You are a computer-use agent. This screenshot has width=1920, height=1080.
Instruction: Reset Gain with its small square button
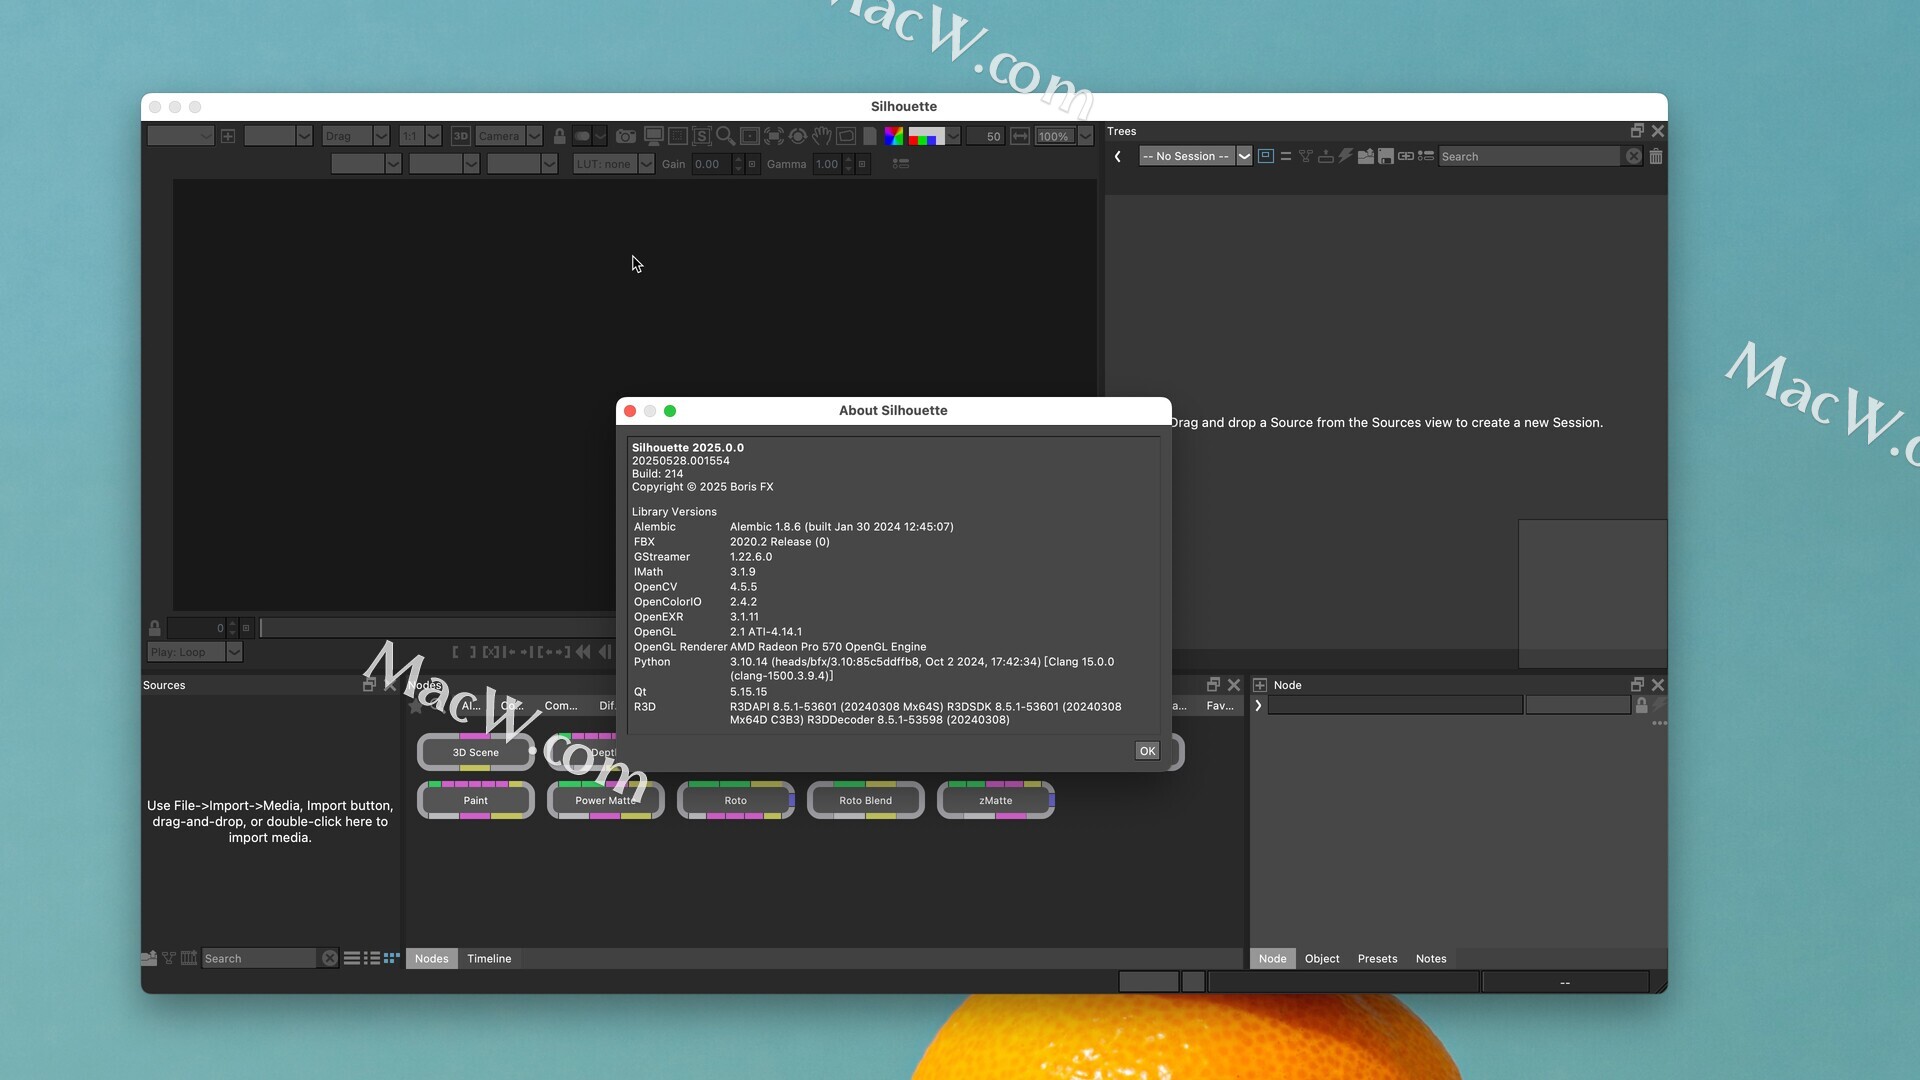pos(752,164)
